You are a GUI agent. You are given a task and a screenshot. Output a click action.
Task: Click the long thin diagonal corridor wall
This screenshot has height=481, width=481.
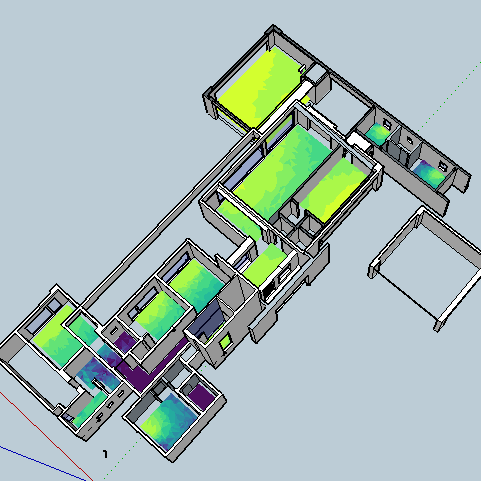[x=168, y=218]
